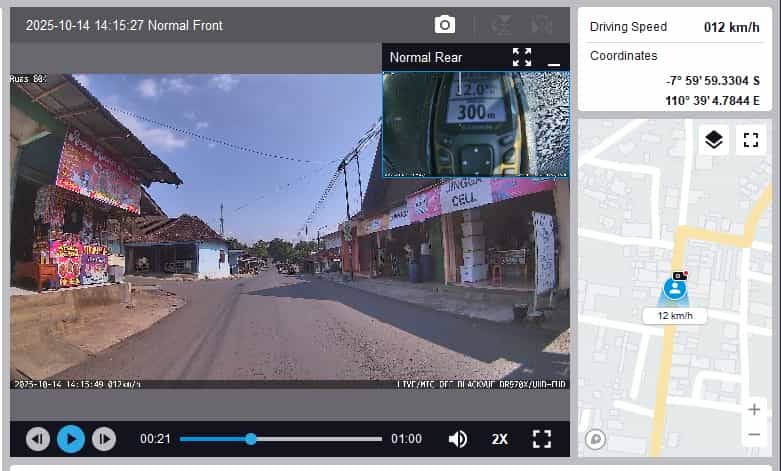Click the horizontal flip video icon
Screen dimensions: 781x471
(x=543, y=25)
